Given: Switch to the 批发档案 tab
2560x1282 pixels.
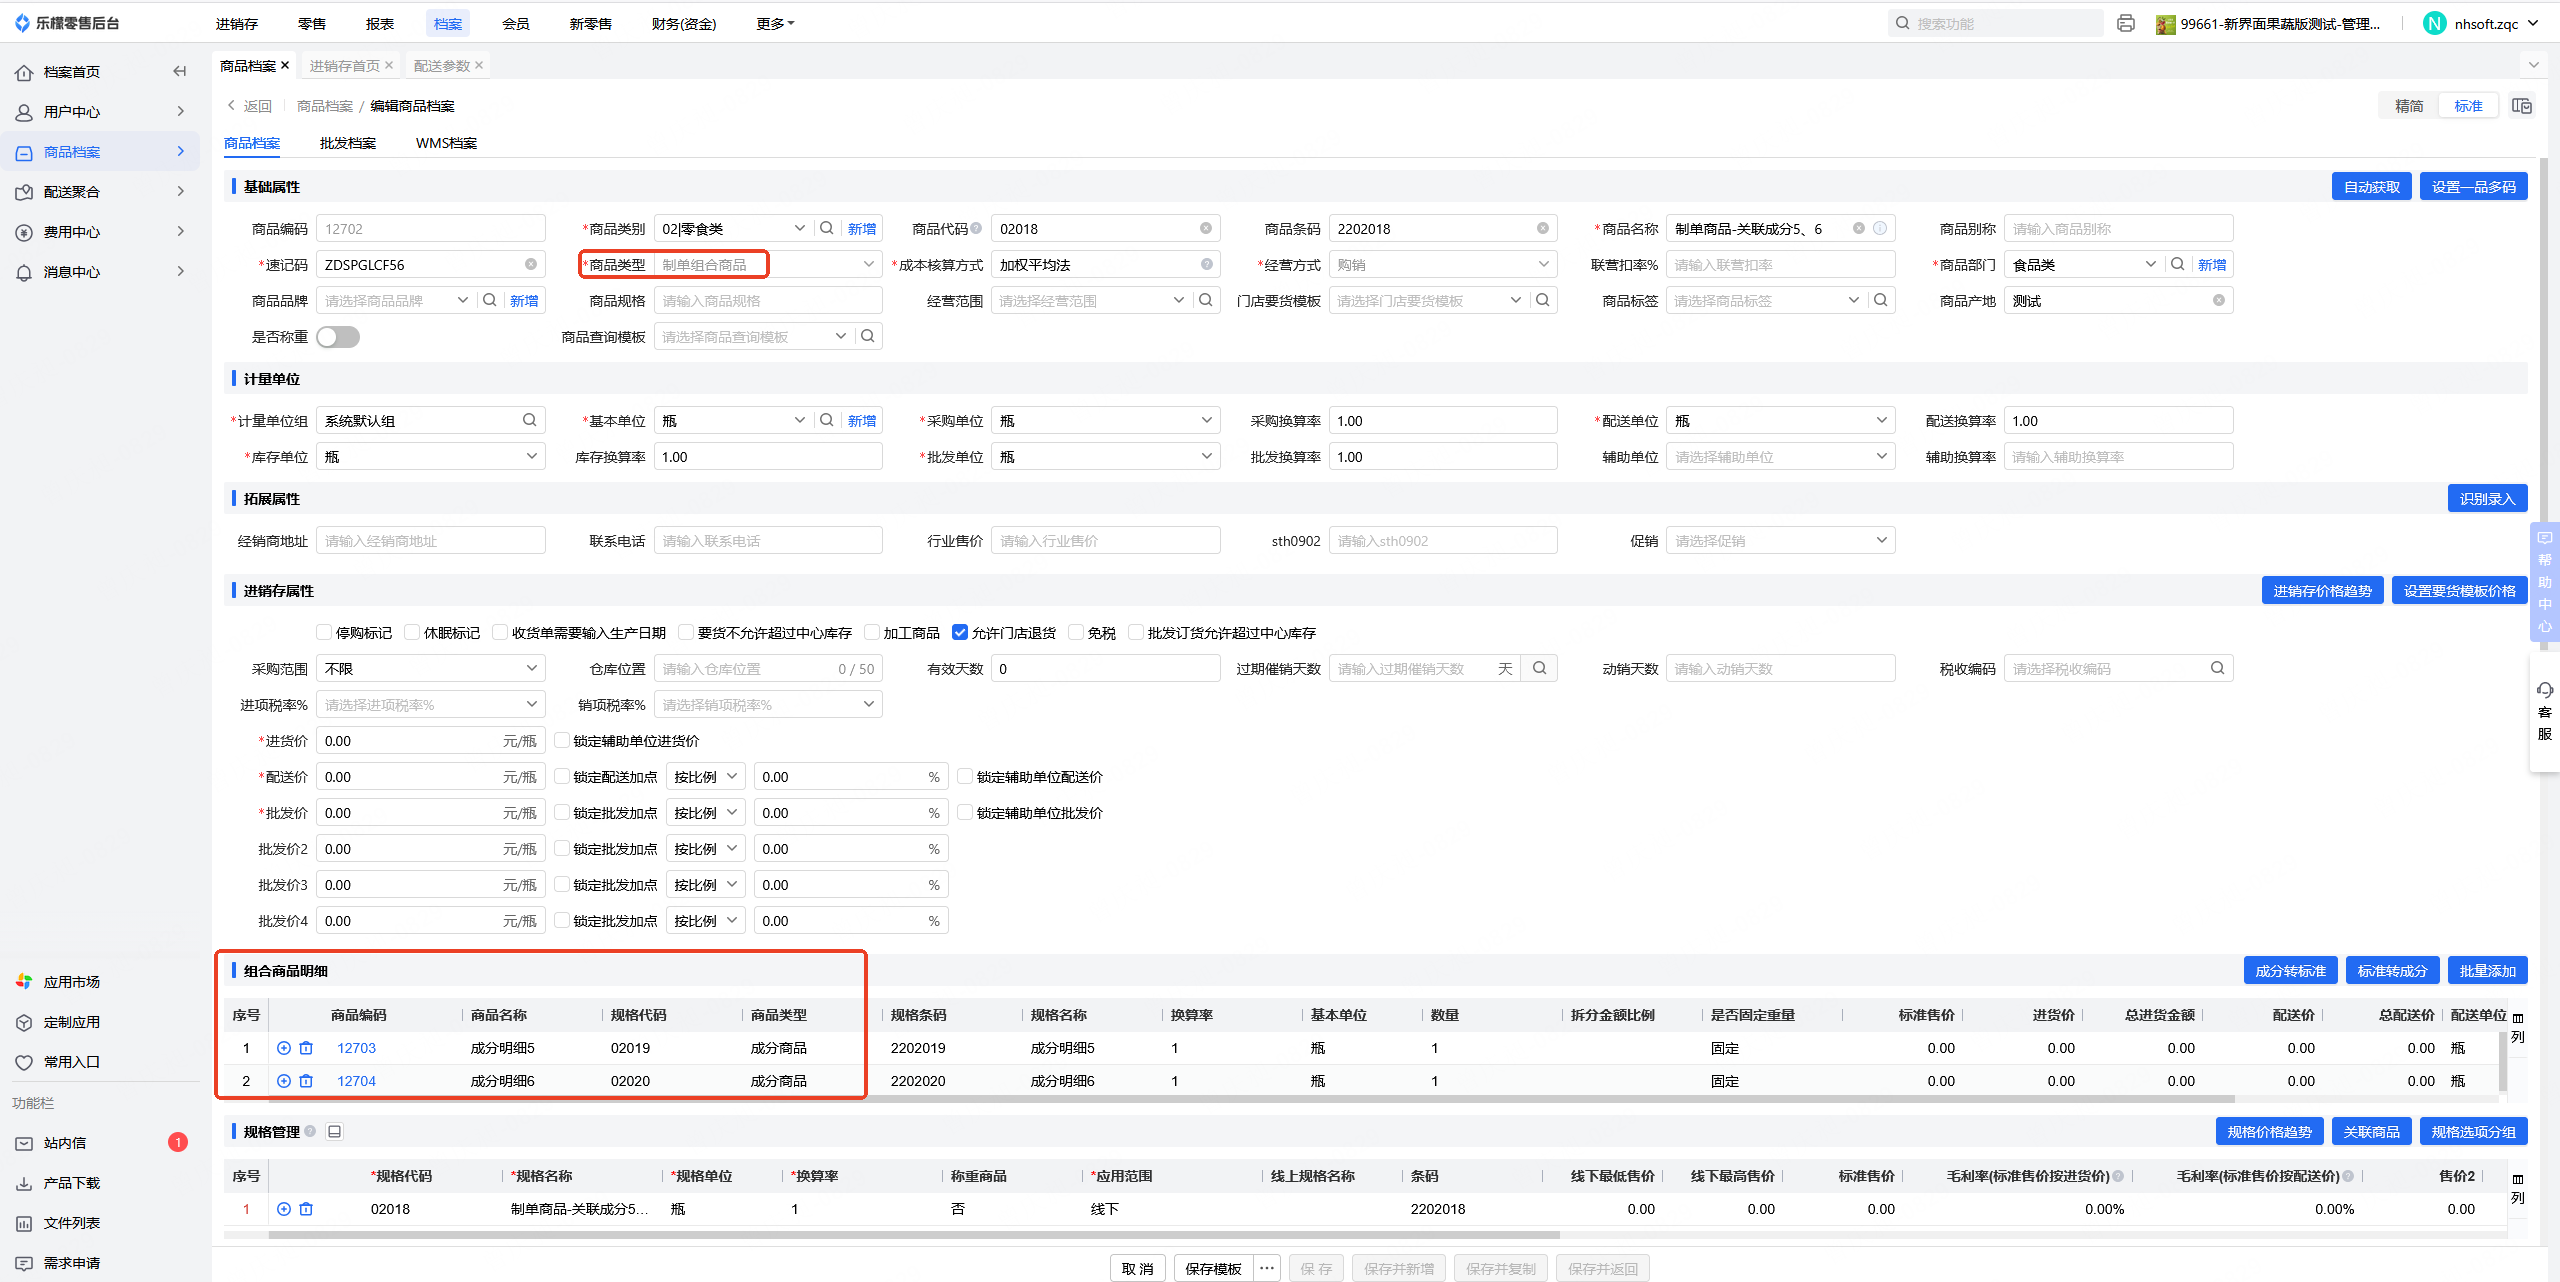Looking at the screenshot, I should [348, 143].
